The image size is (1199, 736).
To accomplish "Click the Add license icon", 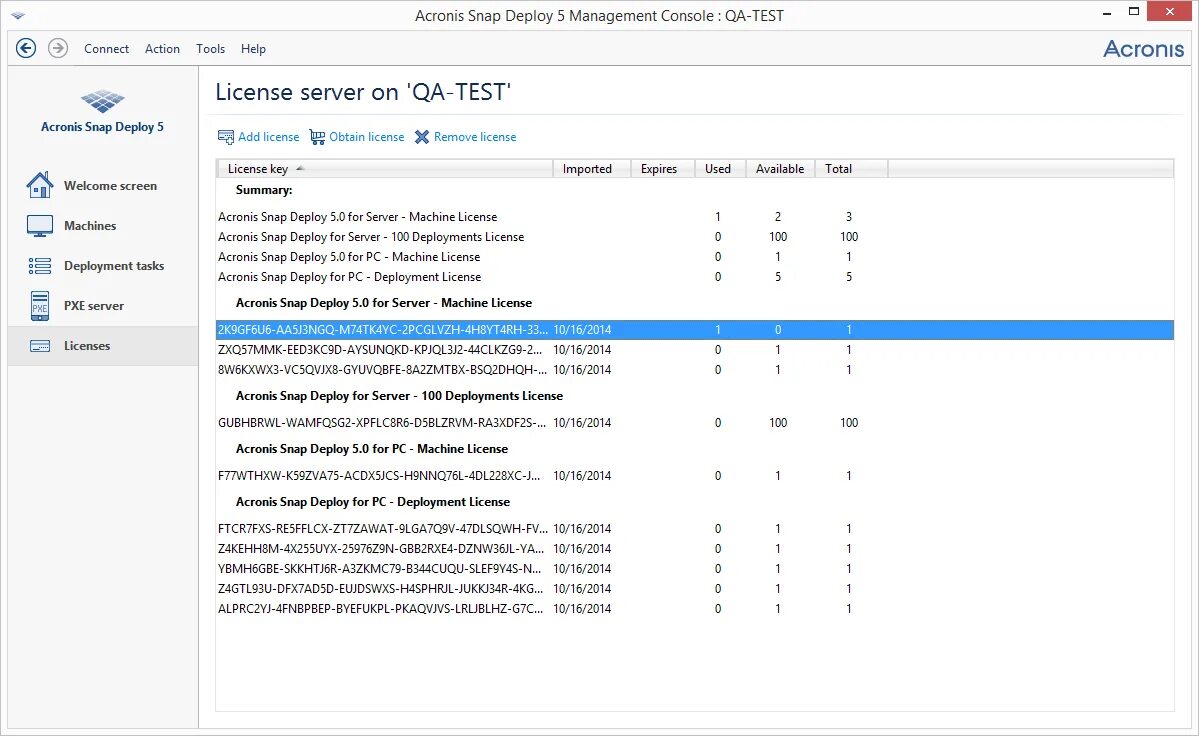I will tap(226, 137).
